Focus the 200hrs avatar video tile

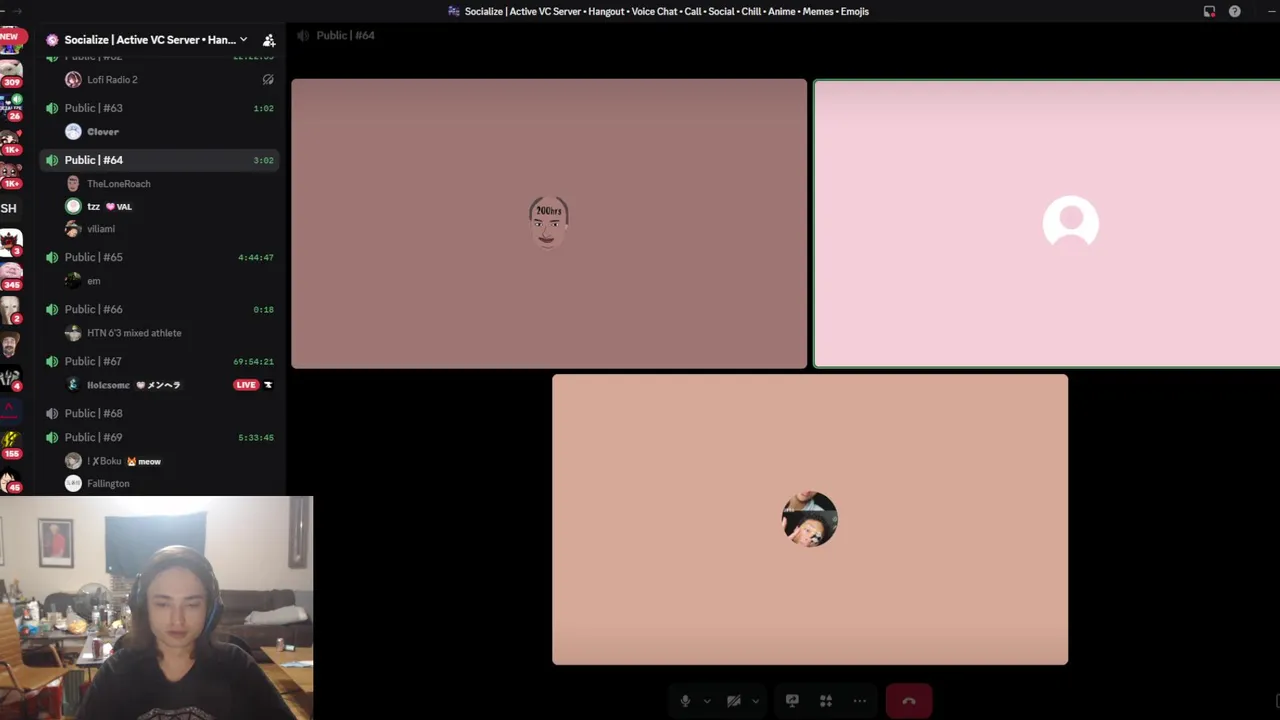pos(549,224)
